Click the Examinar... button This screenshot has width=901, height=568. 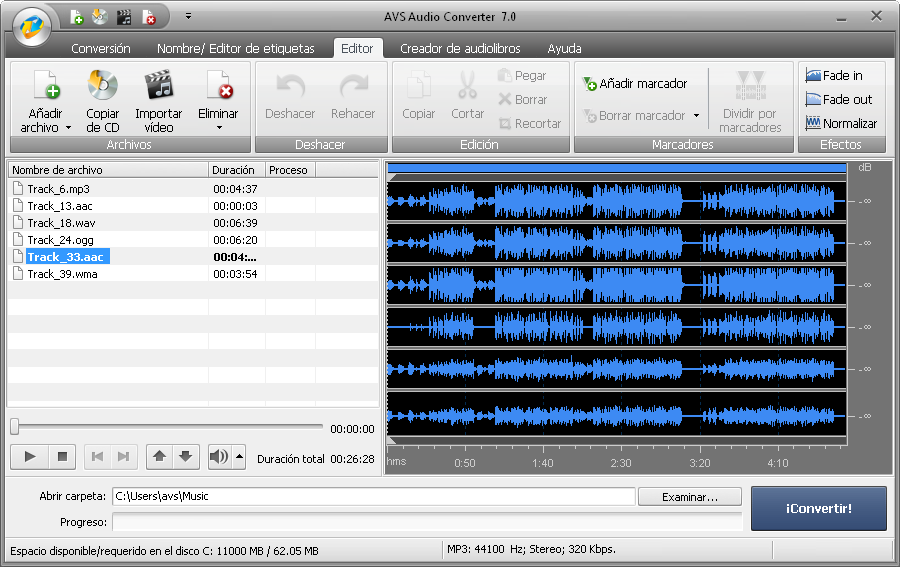coord(690,497)
